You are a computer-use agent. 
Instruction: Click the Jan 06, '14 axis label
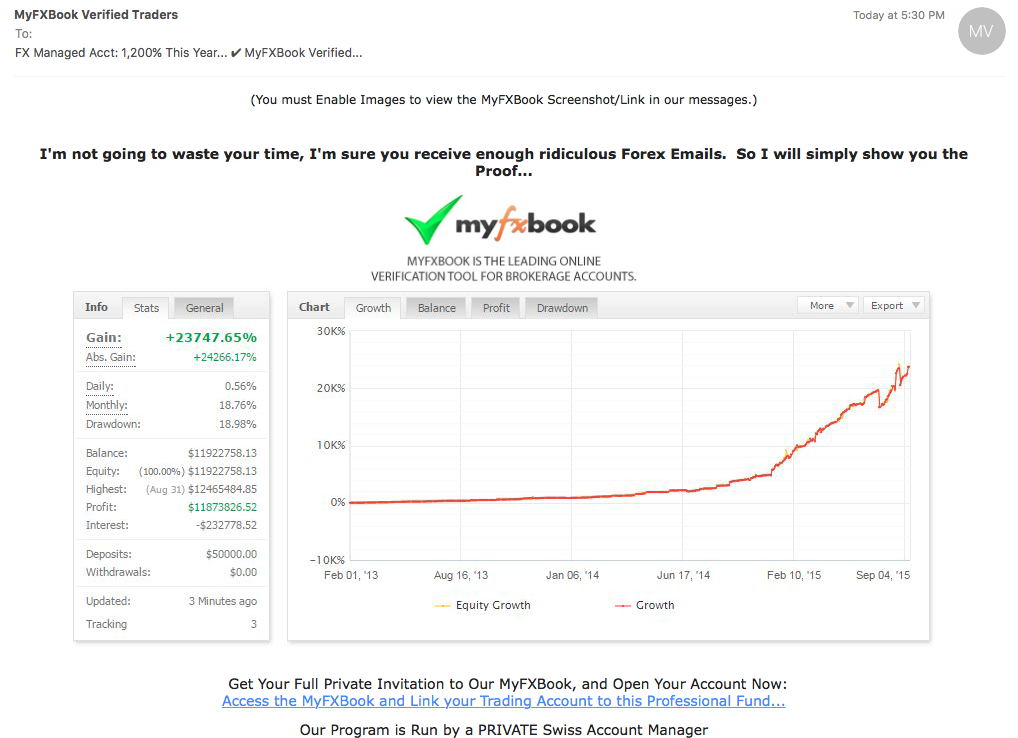pyautogui.click(x=572, y=575)
